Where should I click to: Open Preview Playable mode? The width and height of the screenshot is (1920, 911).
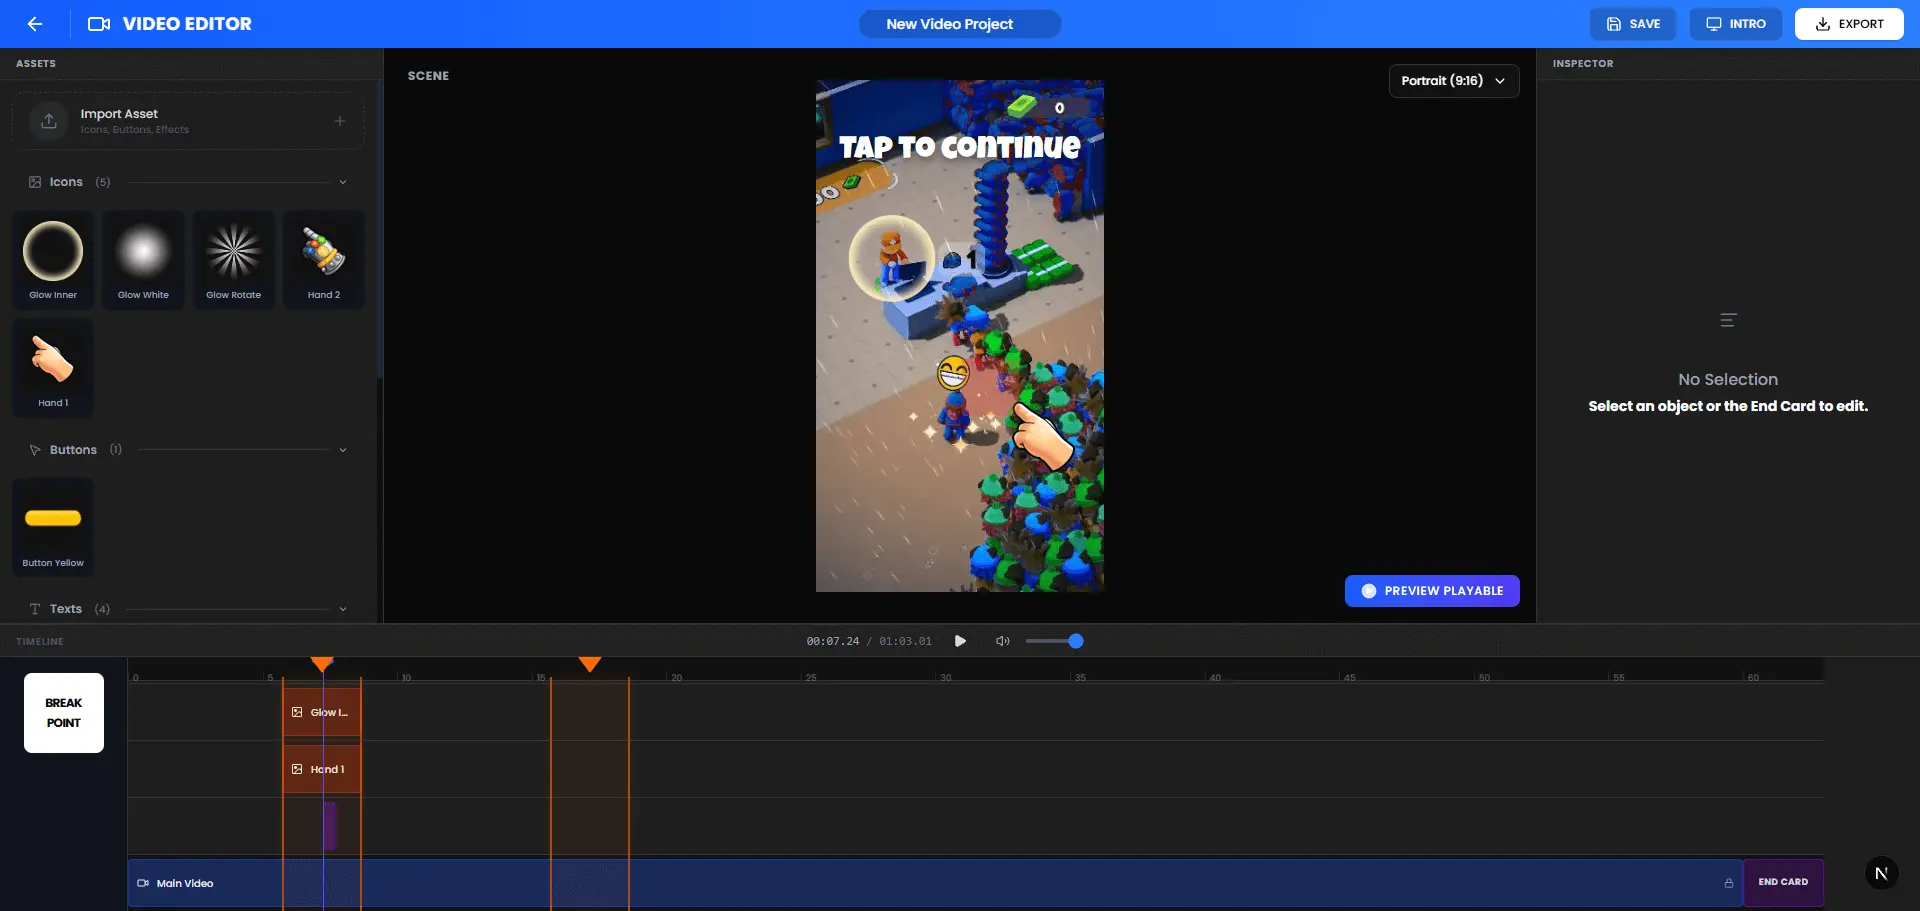pyautogui.click(x=1432, y=590)
